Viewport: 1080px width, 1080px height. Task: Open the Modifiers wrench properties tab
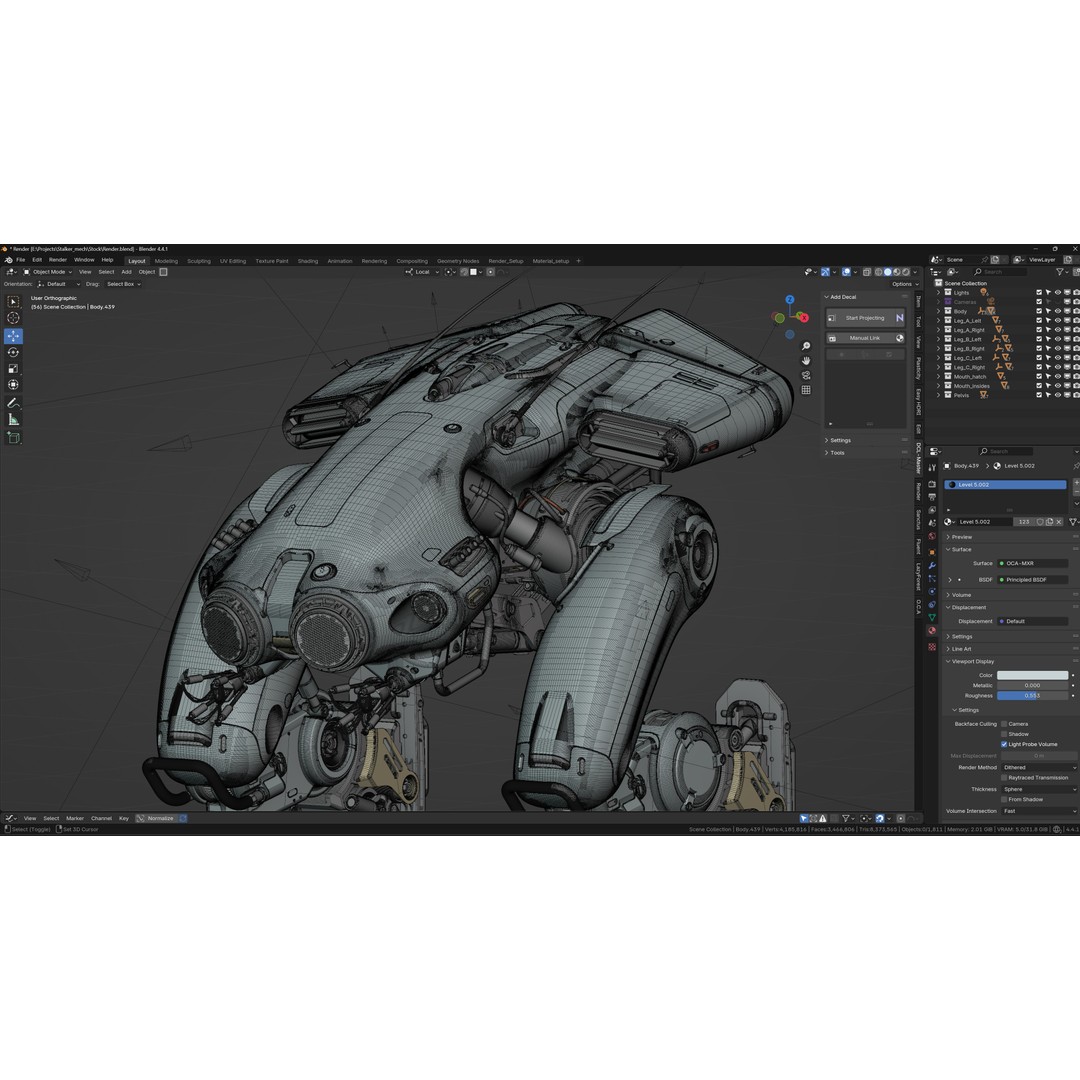pos(932,565)
